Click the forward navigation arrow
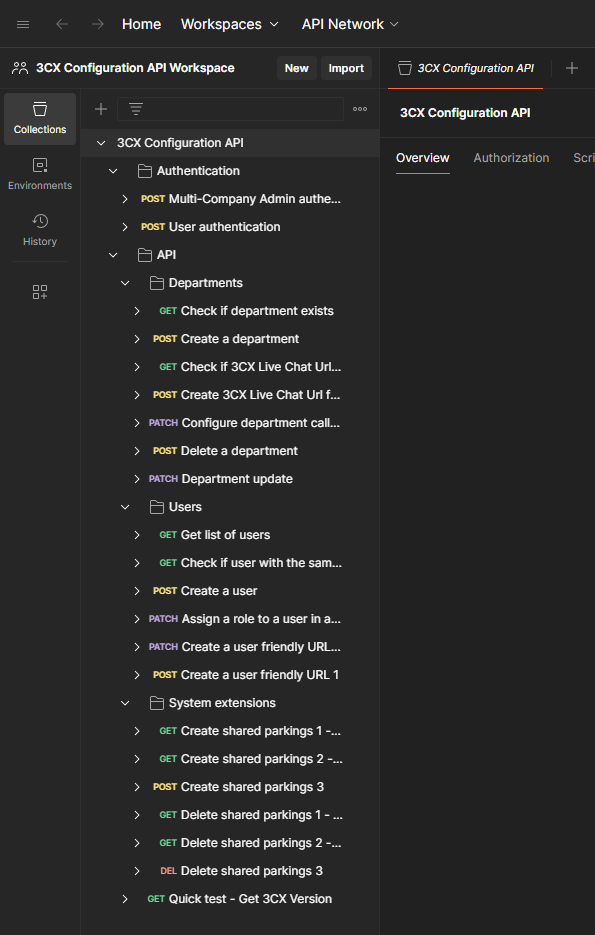 97,24
